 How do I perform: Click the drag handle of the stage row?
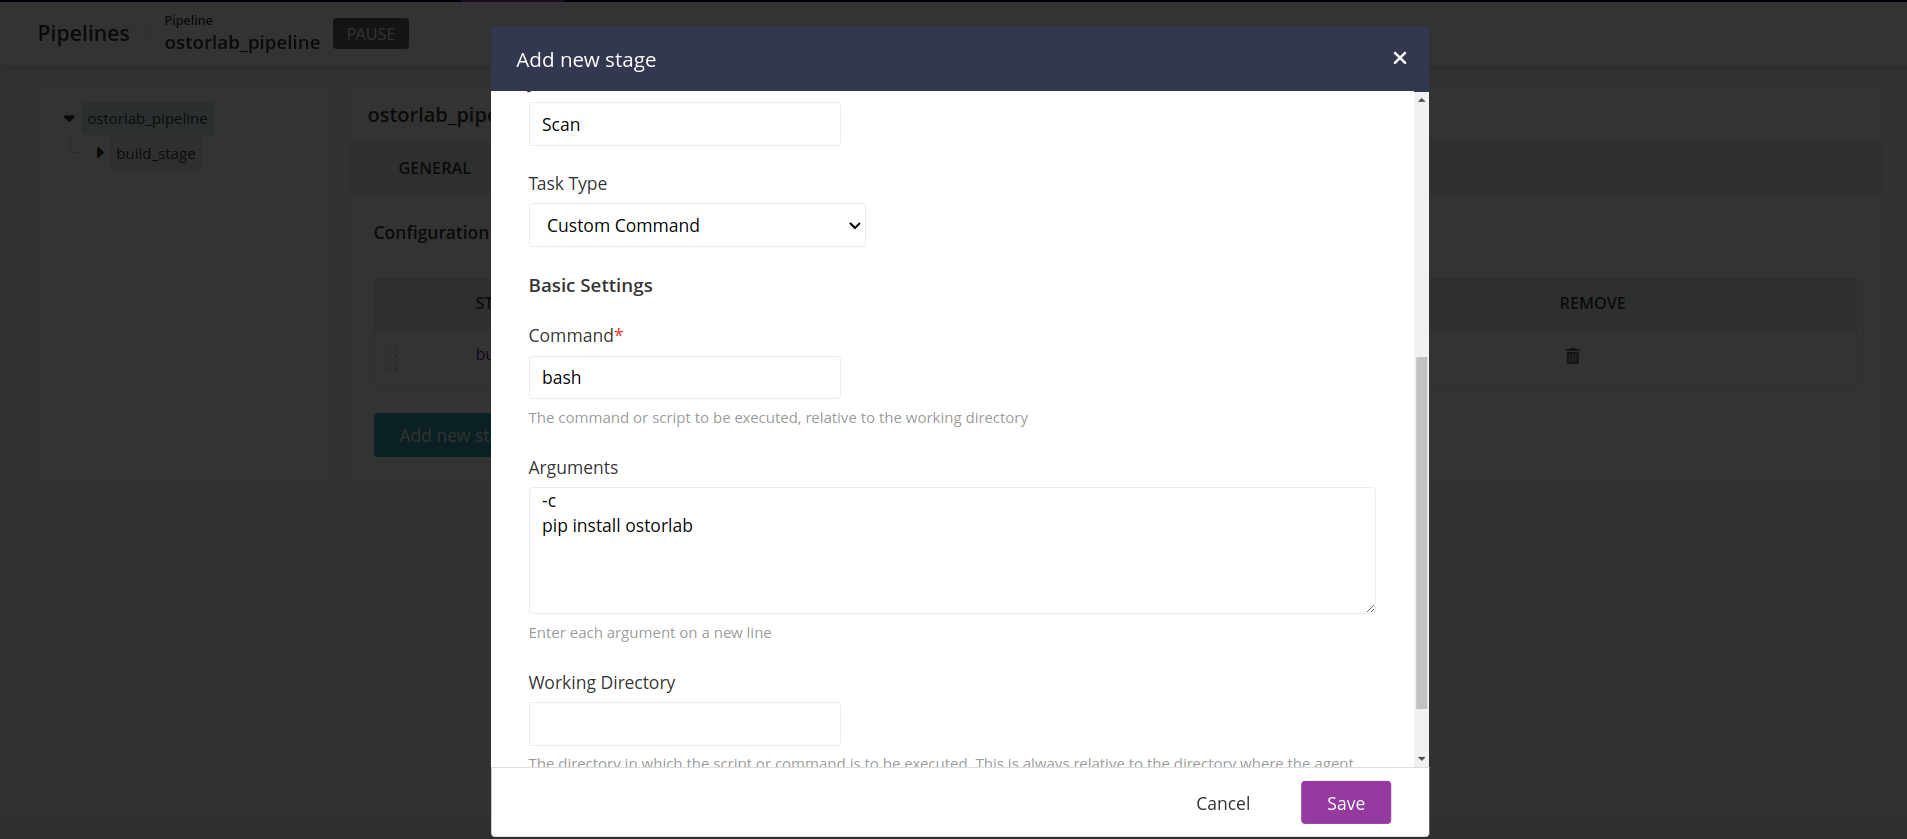tap(392, 357)
